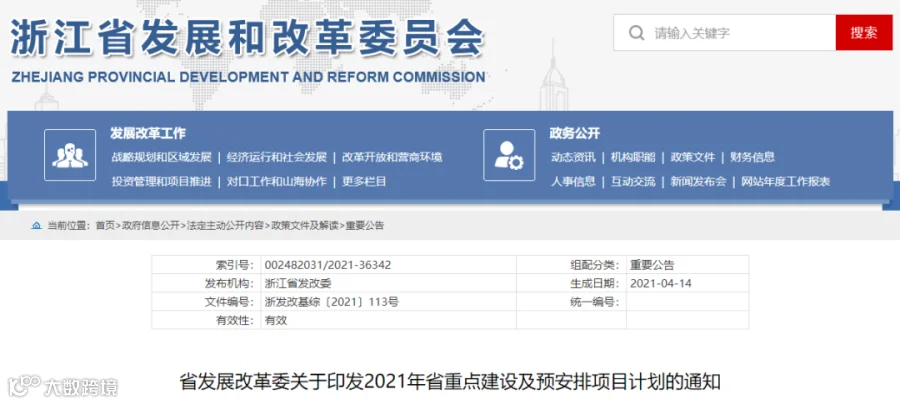
Task: Go to 首页 in breadcrumb
Action: [x=105, y=226]
